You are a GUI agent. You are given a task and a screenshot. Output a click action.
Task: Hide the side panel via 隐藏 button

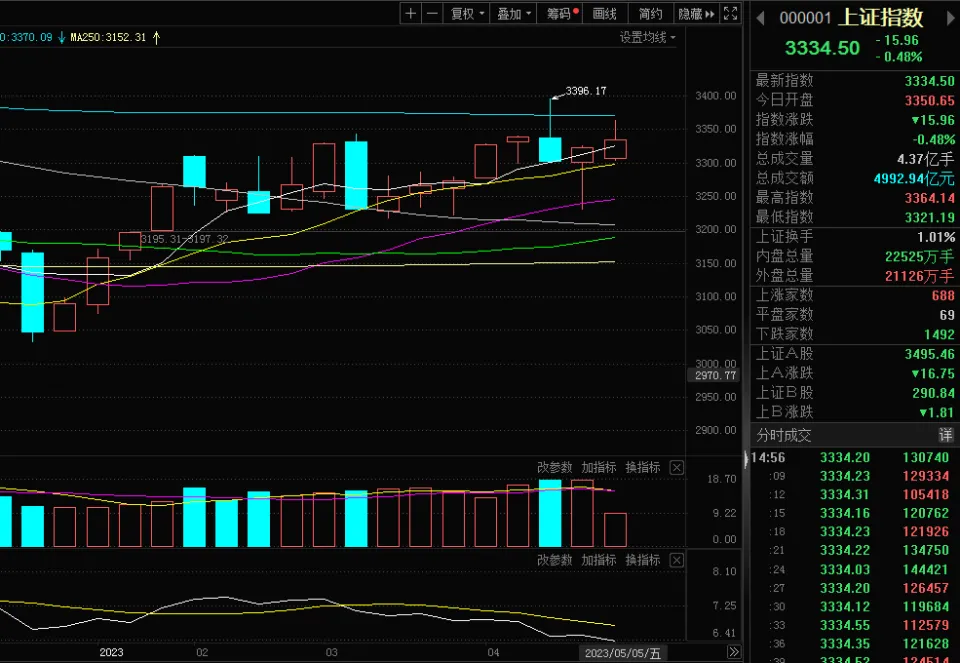click(x=696, y=13)
